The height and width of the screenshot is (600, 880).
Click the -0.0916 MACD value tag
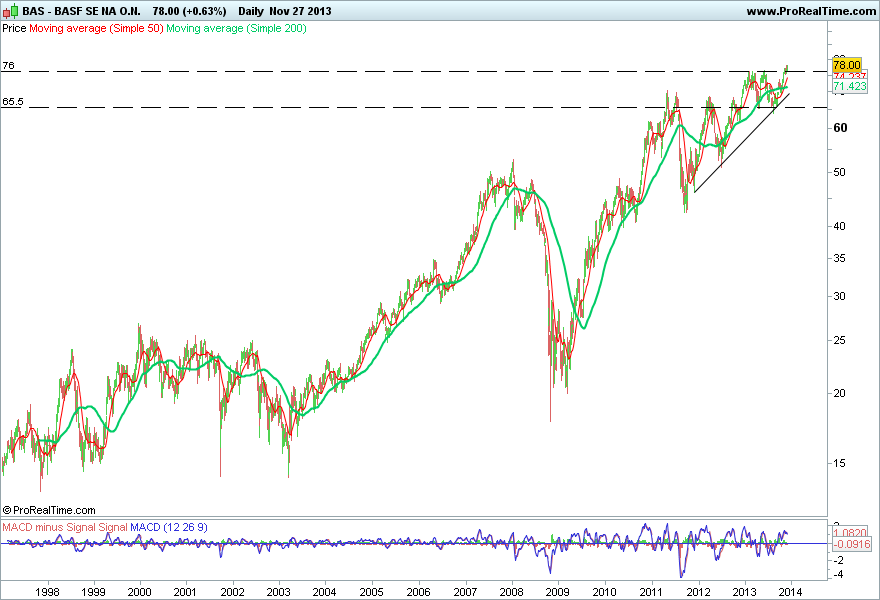[851, 544]
